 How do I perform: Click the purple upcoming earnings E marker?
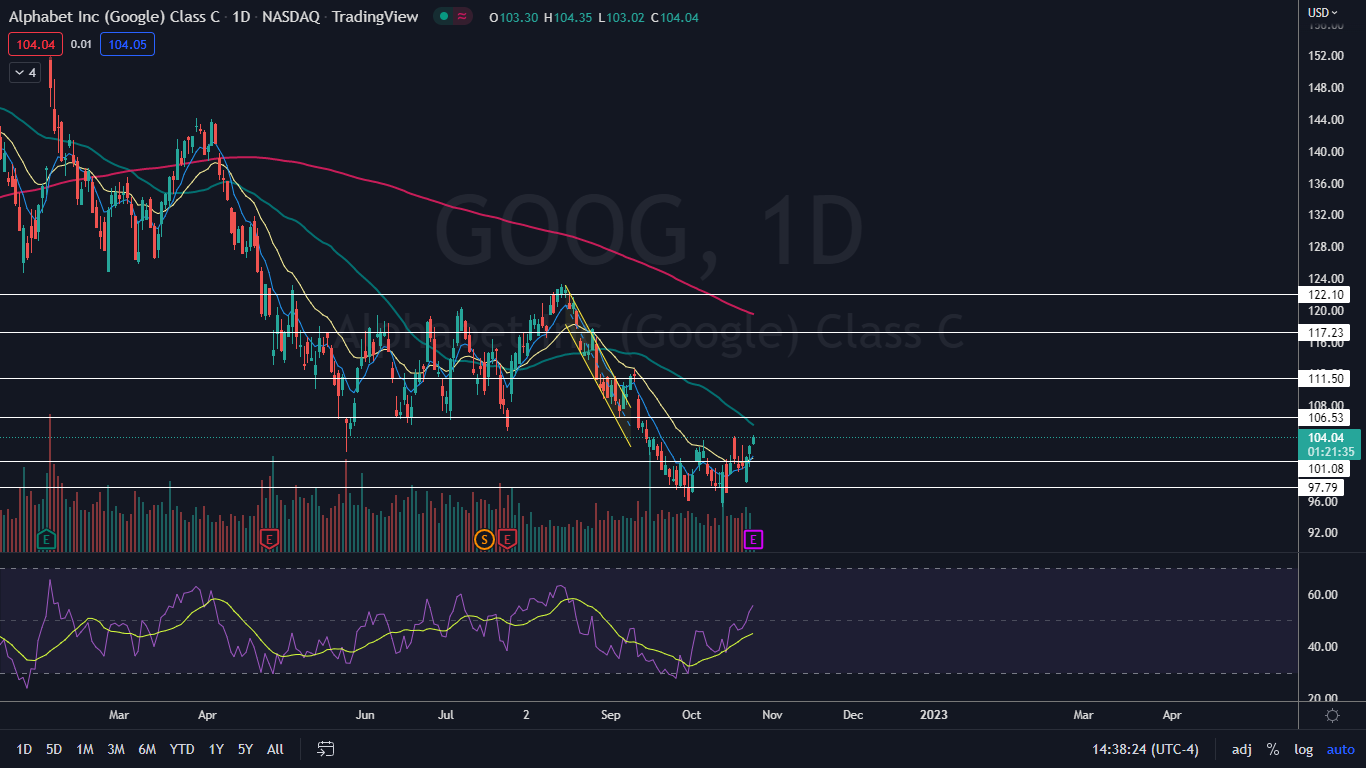[754, 539]
